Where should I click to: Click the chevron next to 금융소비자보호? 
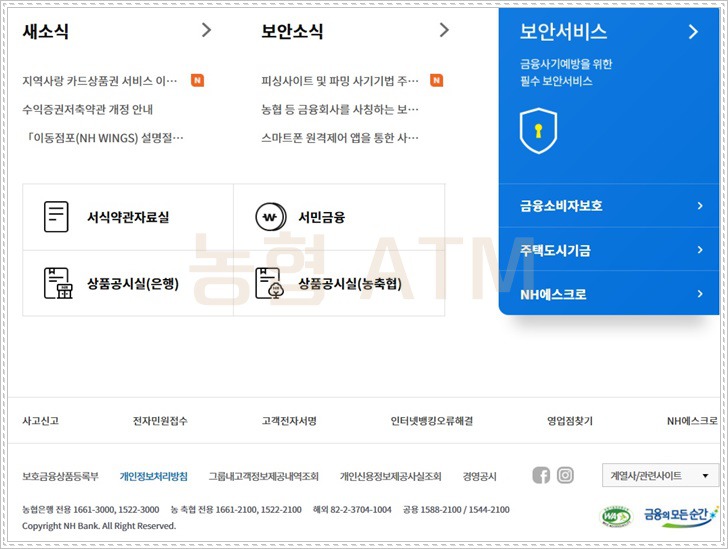pyautogui.click(x=700, y=206)
